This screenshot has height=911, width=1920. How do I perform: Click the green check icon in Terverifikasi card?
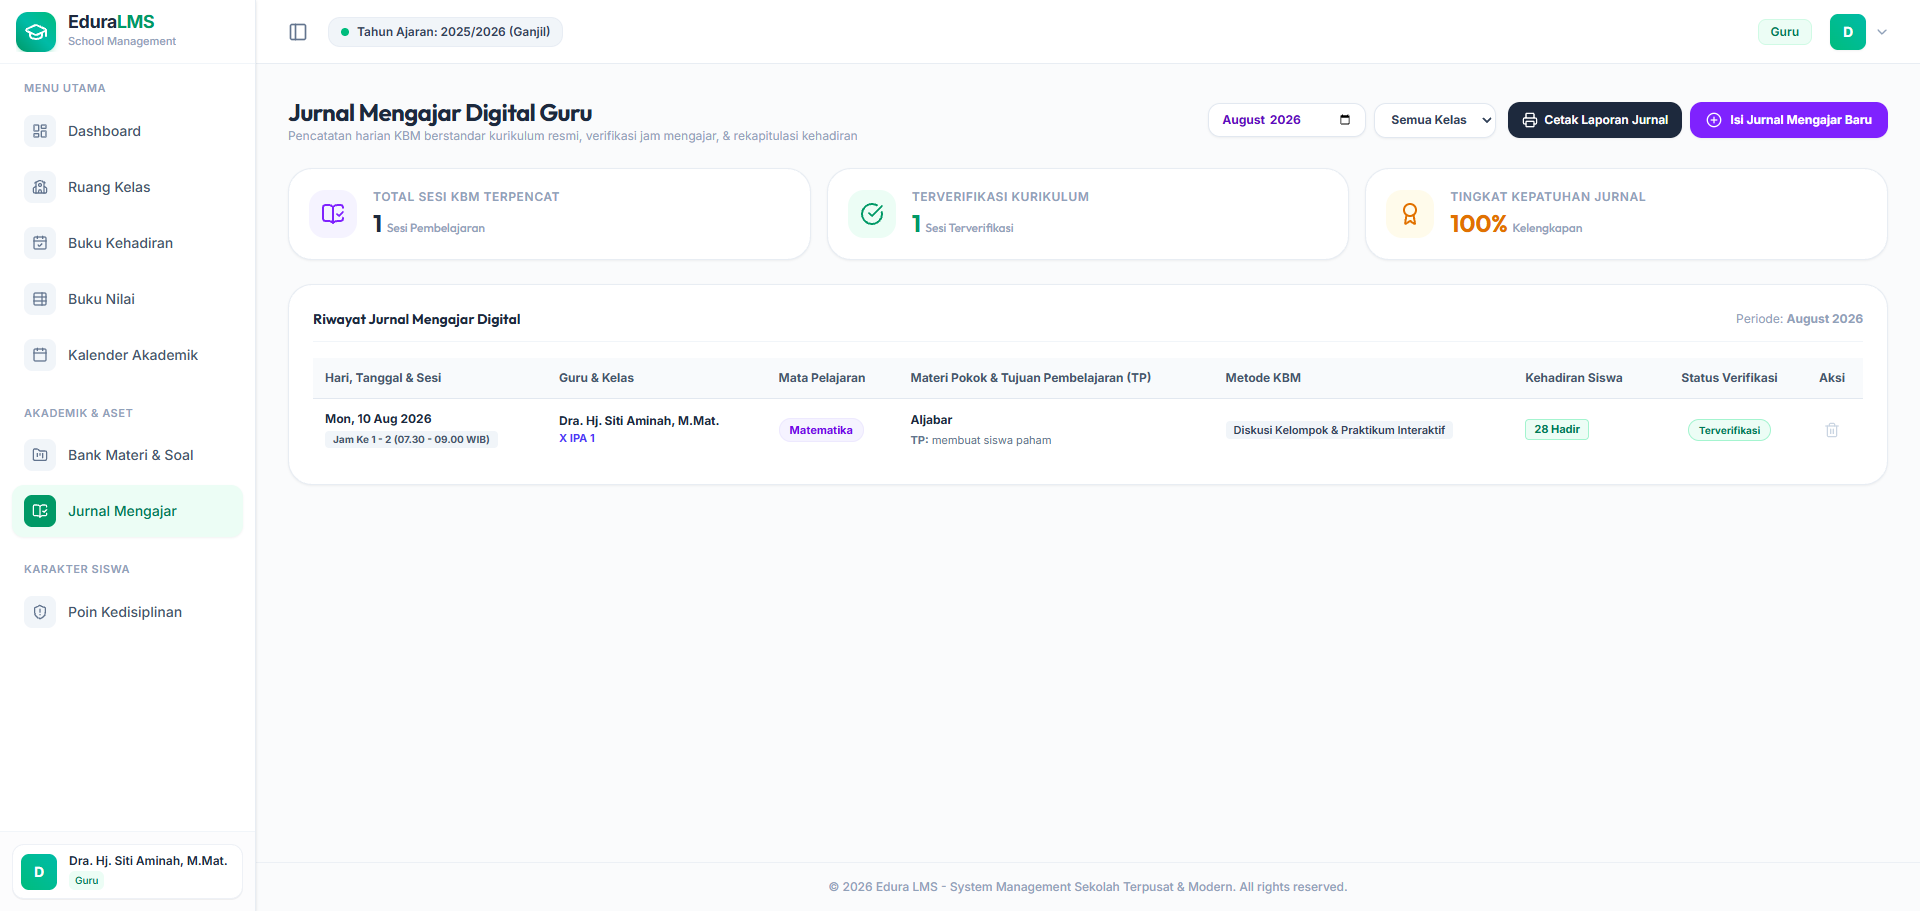[872, 214]
